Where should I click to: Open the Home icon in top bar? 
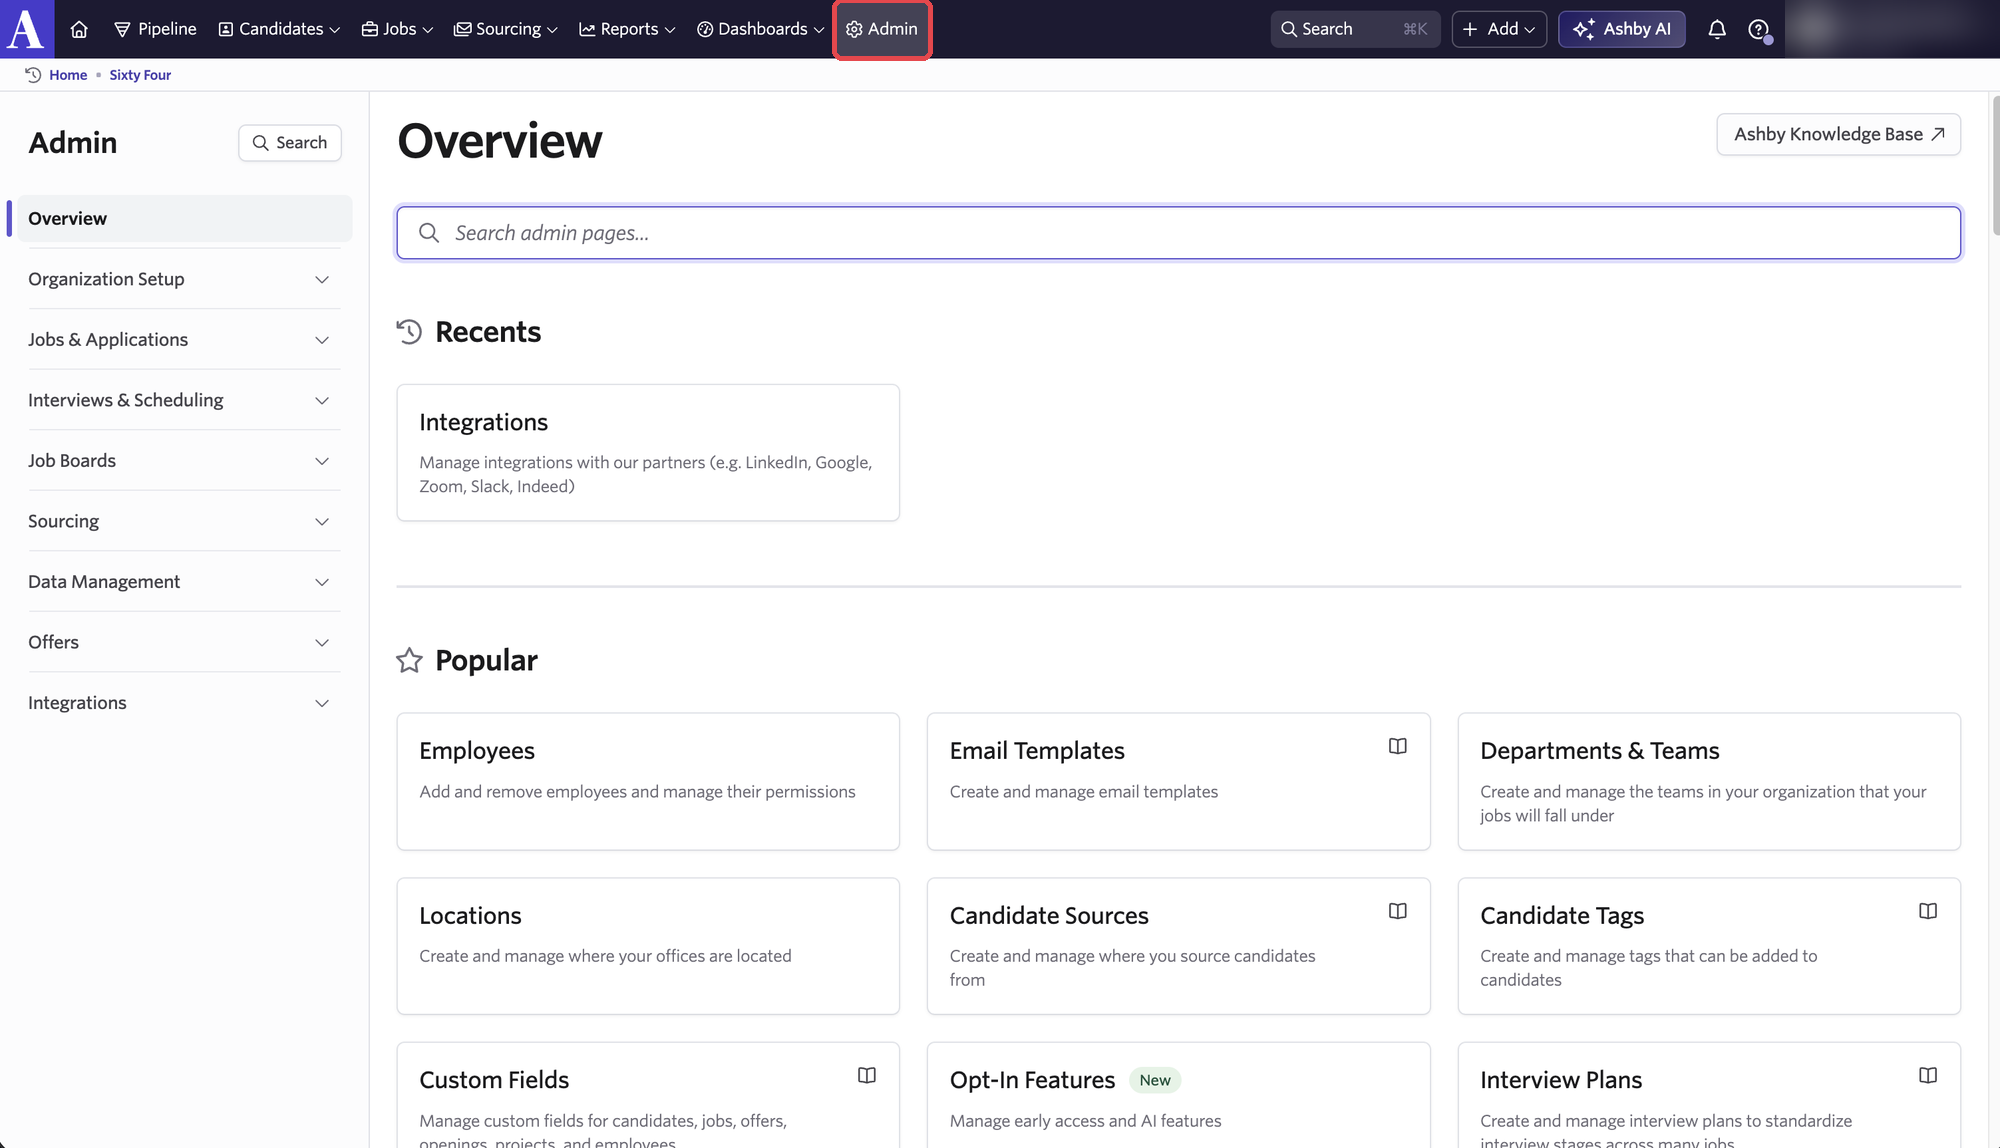pos(79,29)
